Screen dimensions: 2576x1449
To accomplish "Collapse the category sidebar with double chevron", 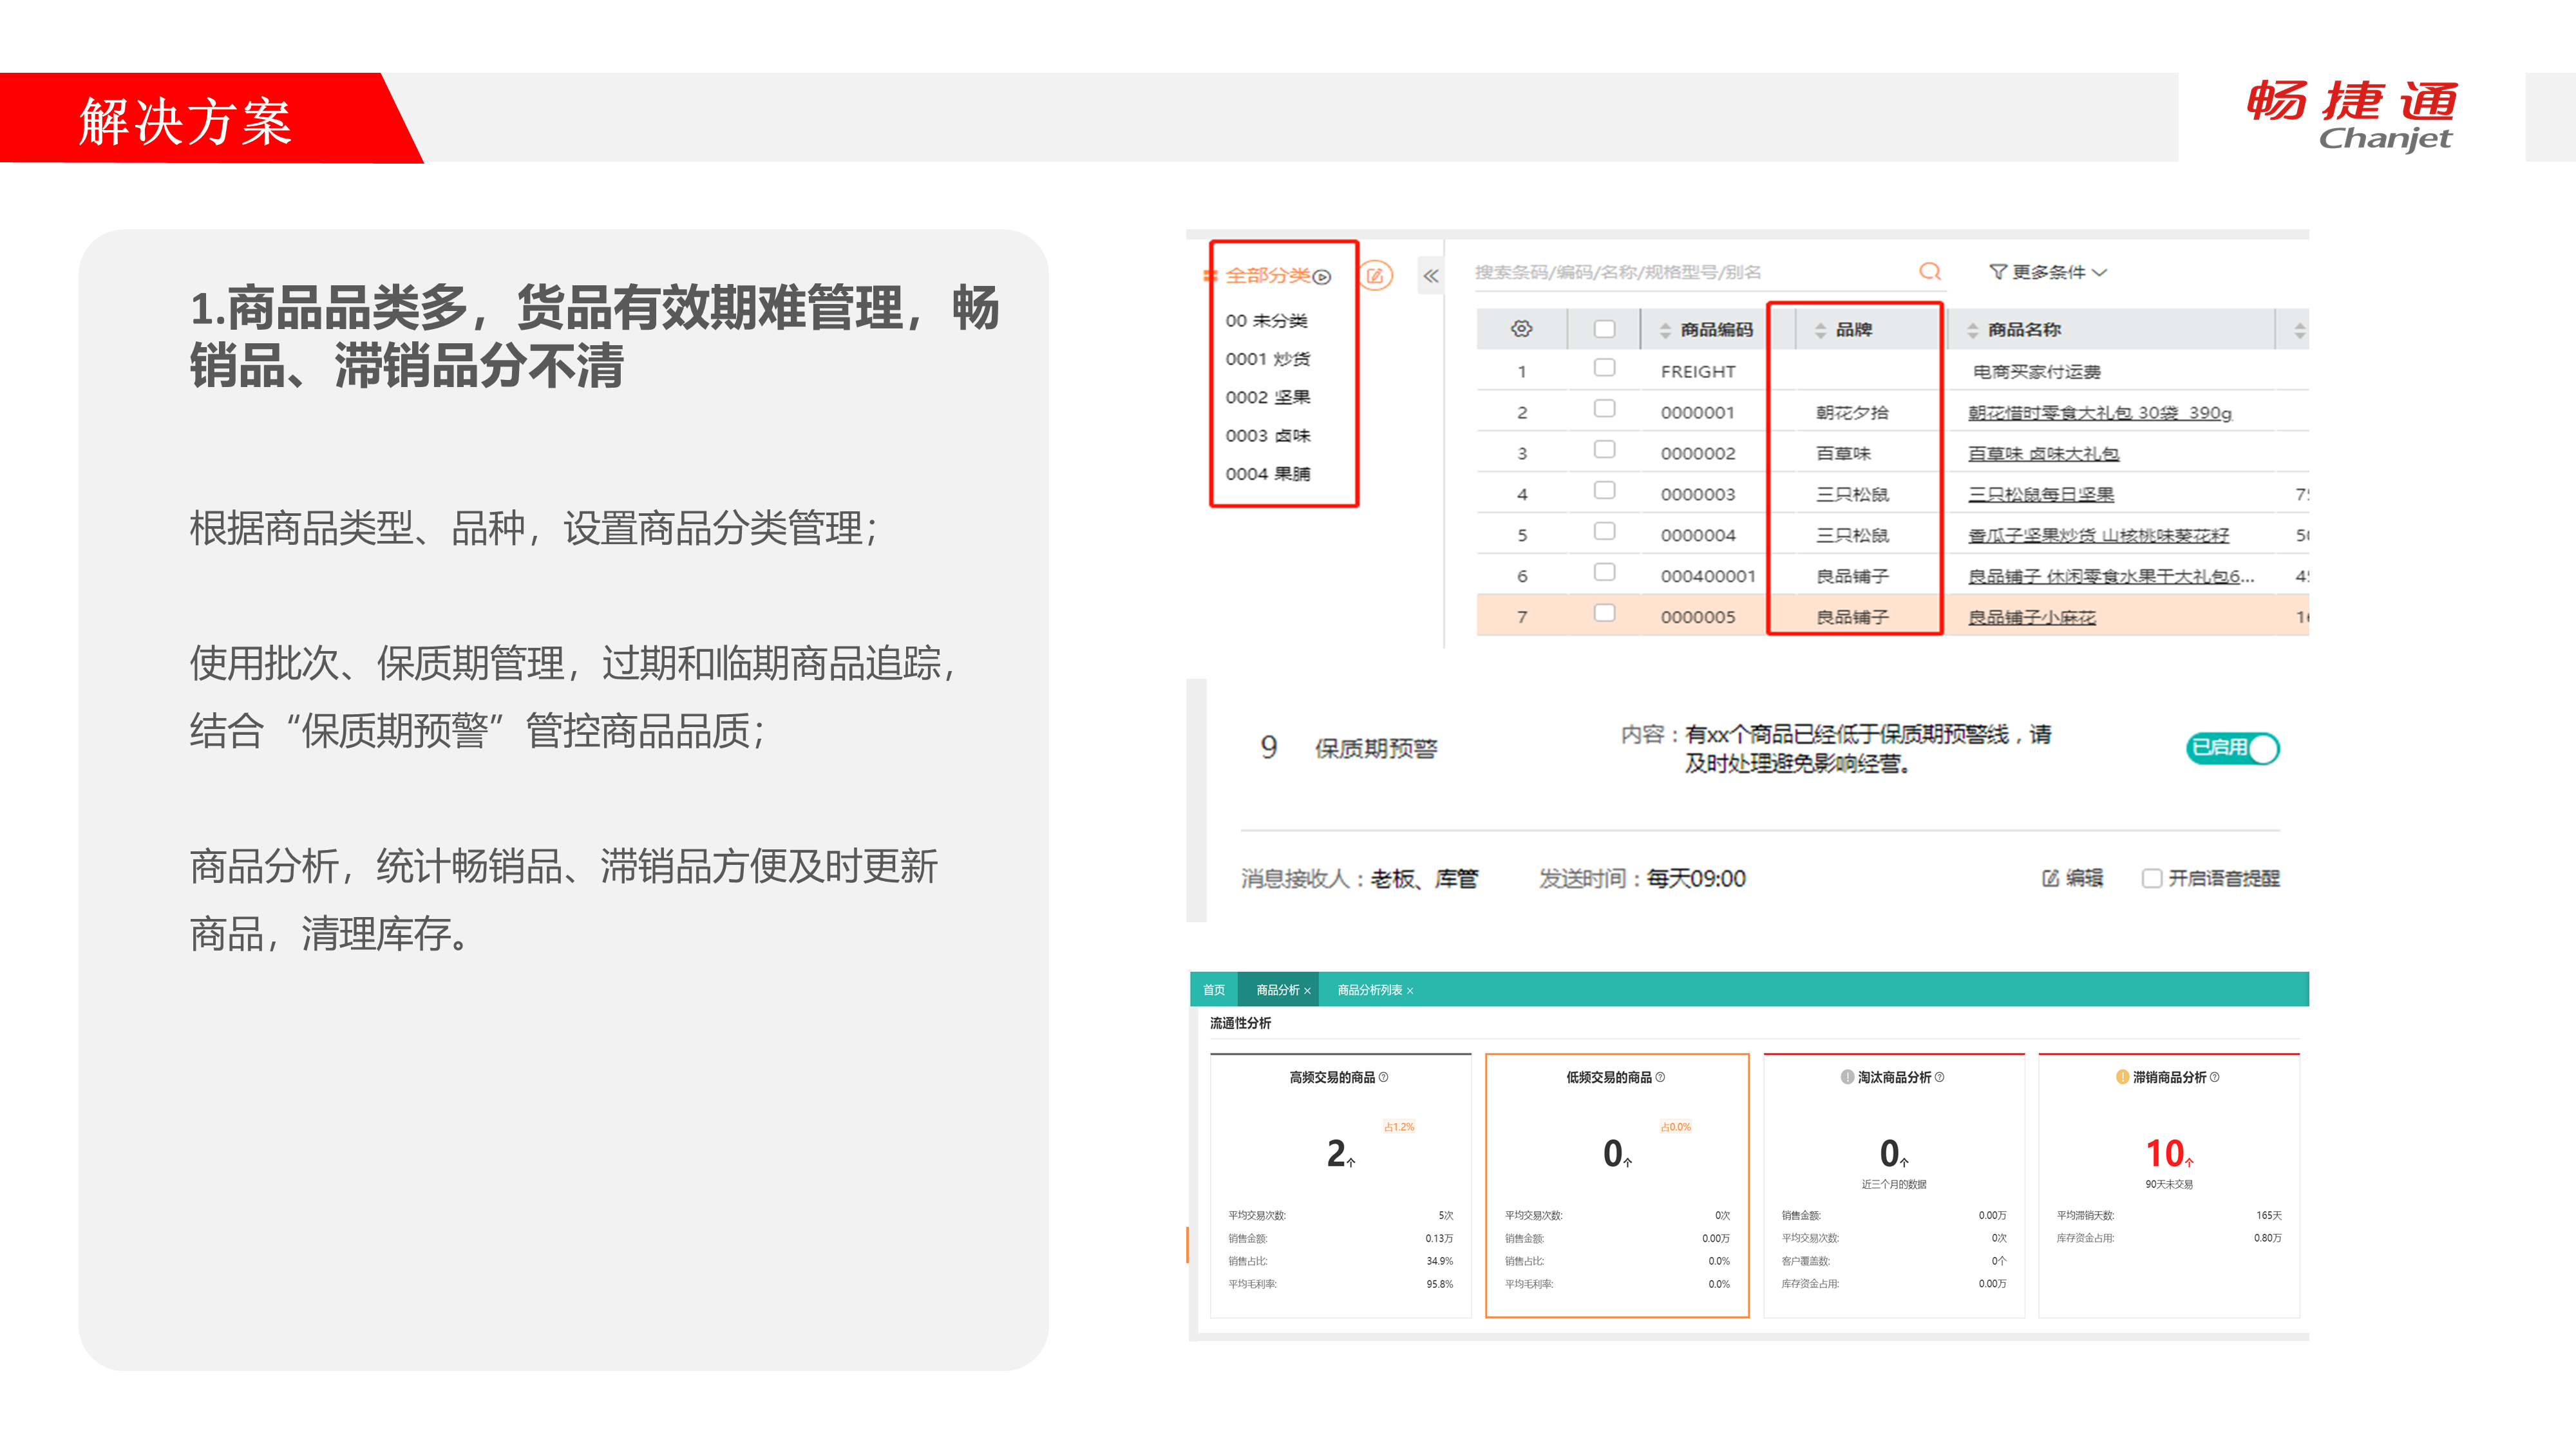I will (x=1431, y=276).
